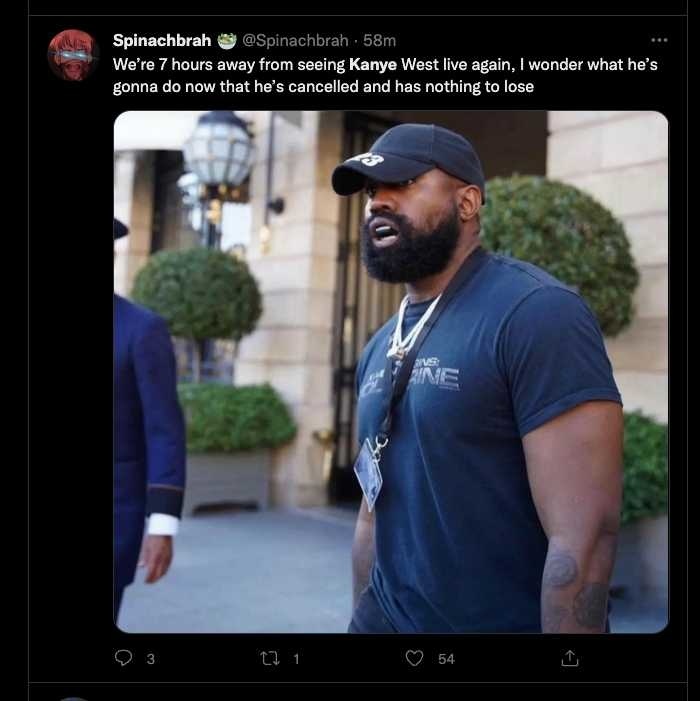Open the three-dot more options menu
The height and width of the screenshot is (701, 700).
659,40
